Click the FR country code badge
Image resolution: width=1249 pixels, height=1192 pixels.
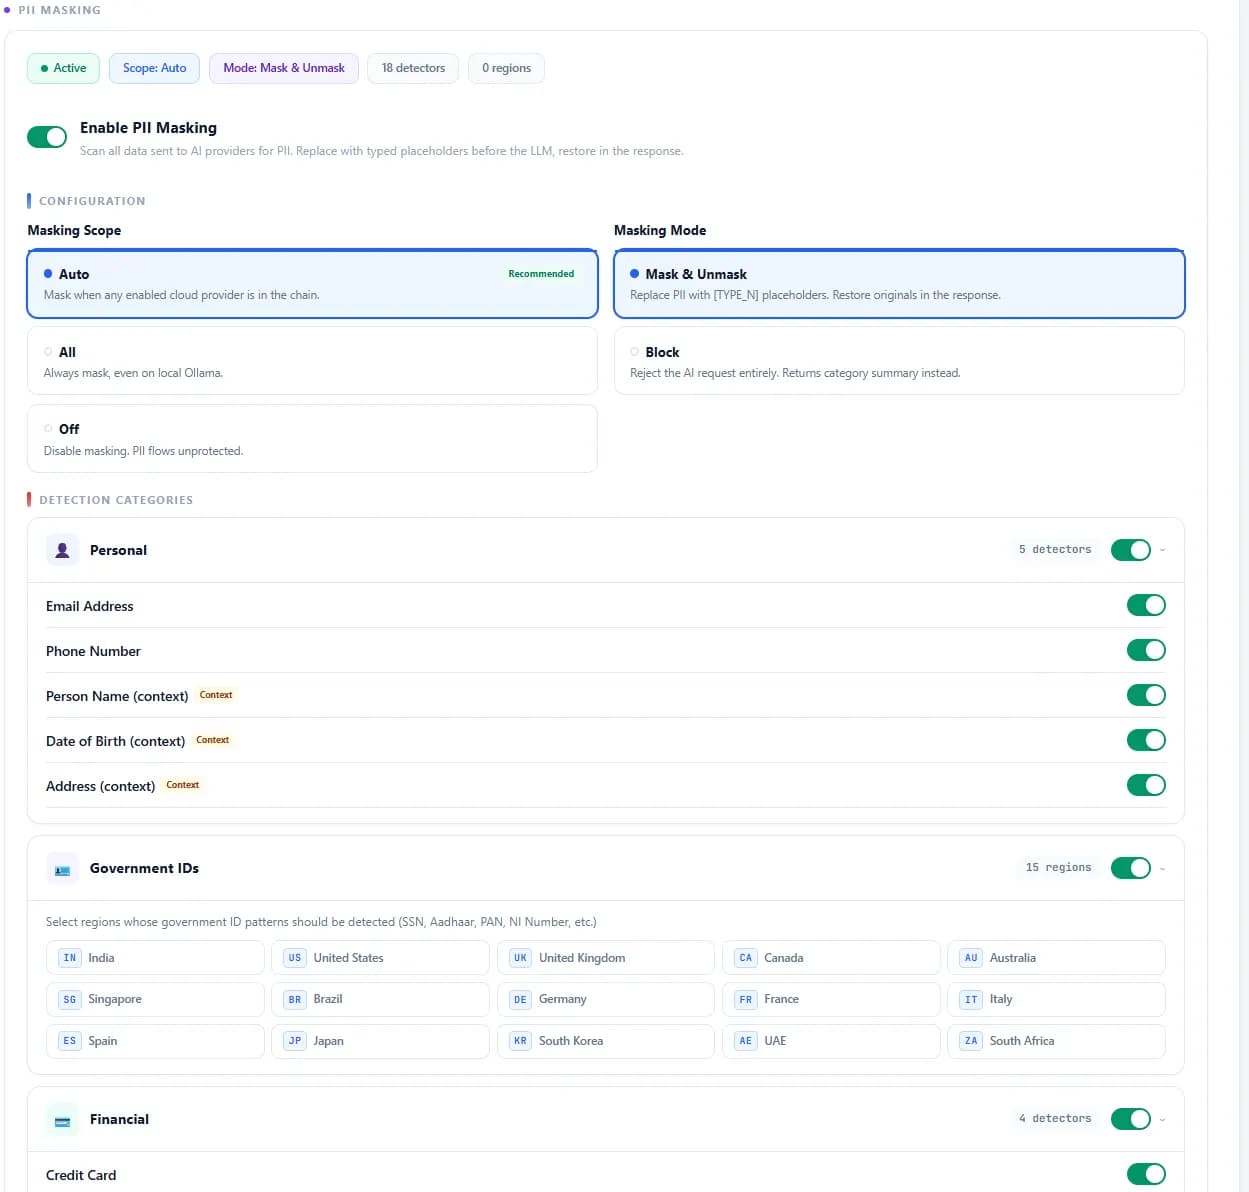[745, 999]
